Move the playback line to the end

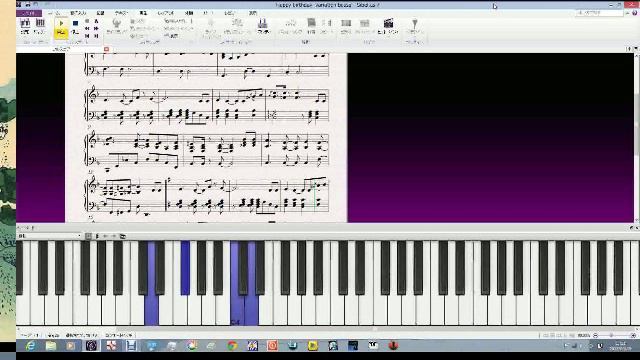tap(96, 36)
